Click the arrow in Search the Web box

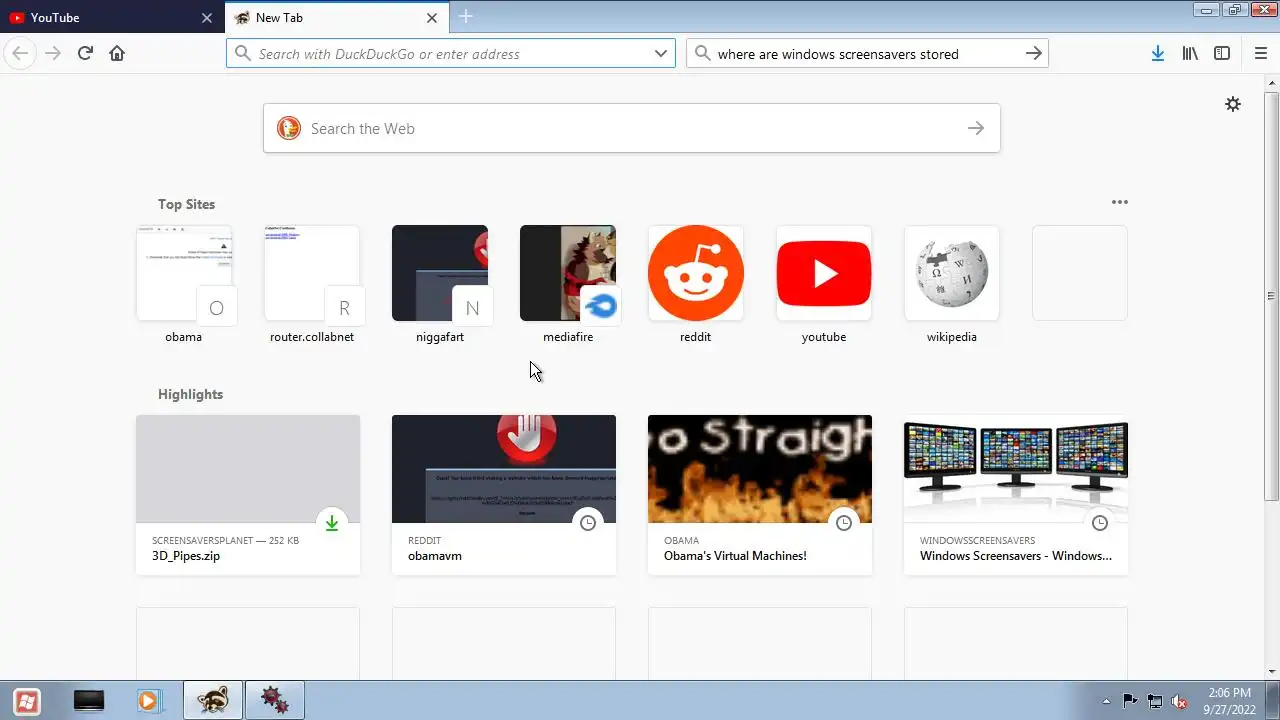click(x=976, y=128)
